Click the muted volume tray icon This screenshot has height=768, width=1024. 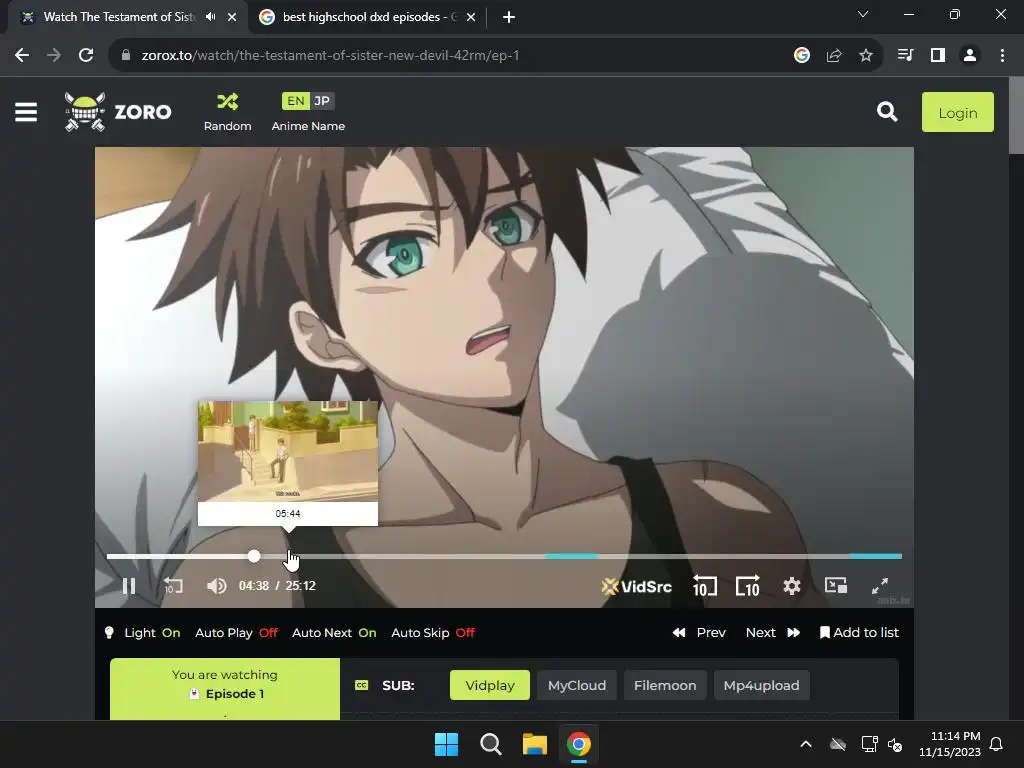click(x=895, y=744)
